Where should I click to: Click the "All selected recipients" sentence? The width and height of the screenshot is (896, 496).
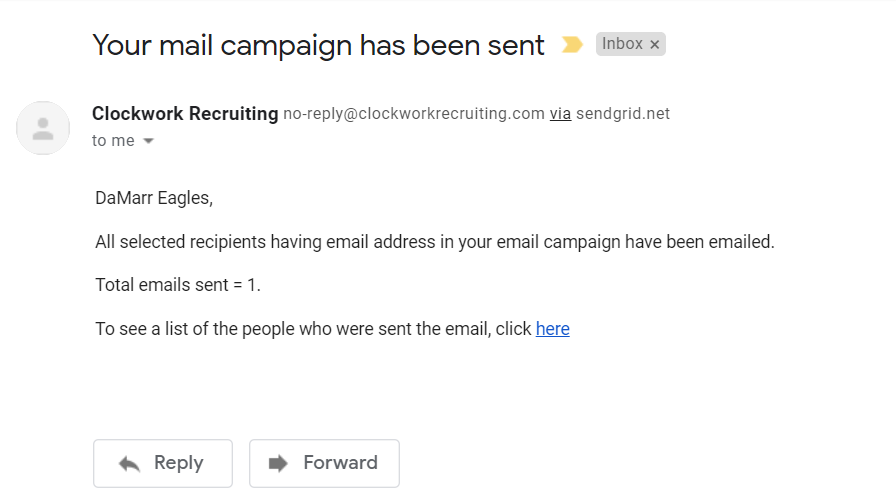(x=435, y=242)
